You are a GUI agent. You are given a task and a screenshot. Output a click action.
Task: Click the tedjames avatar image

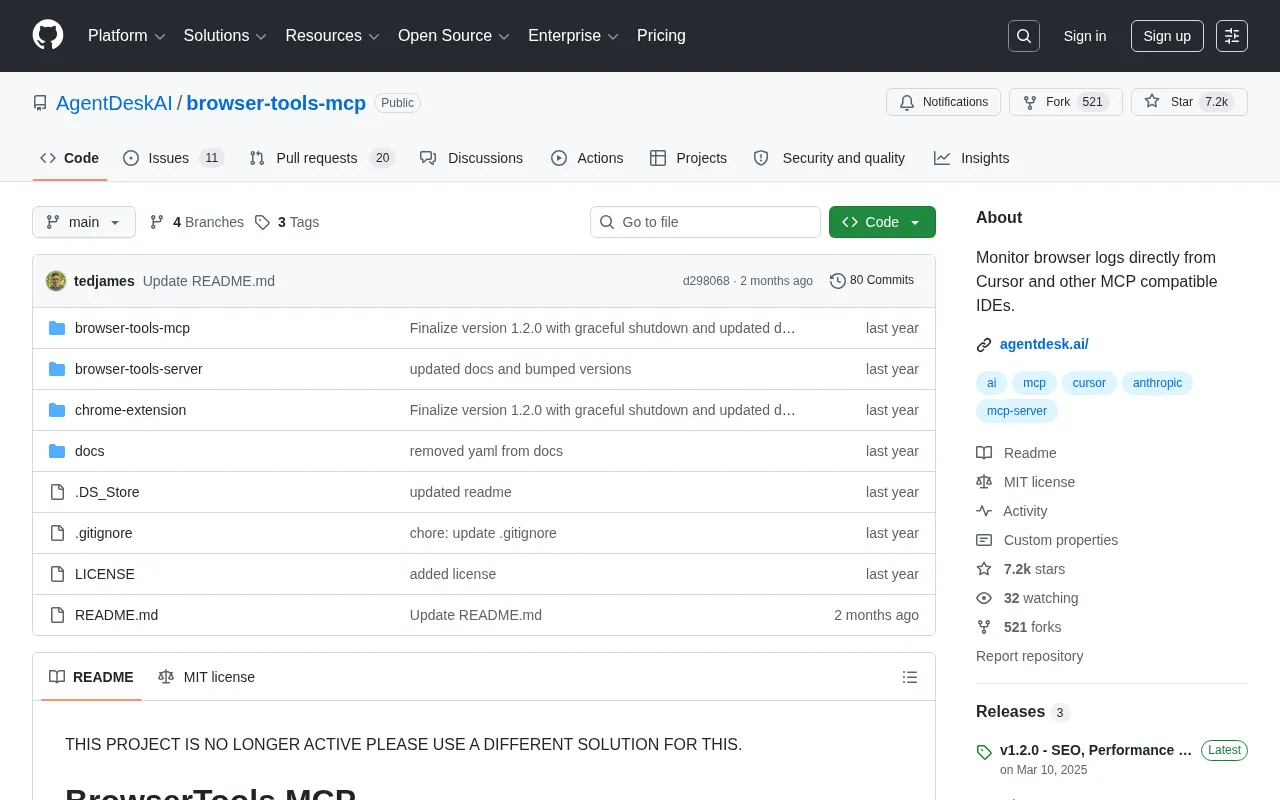56,281
